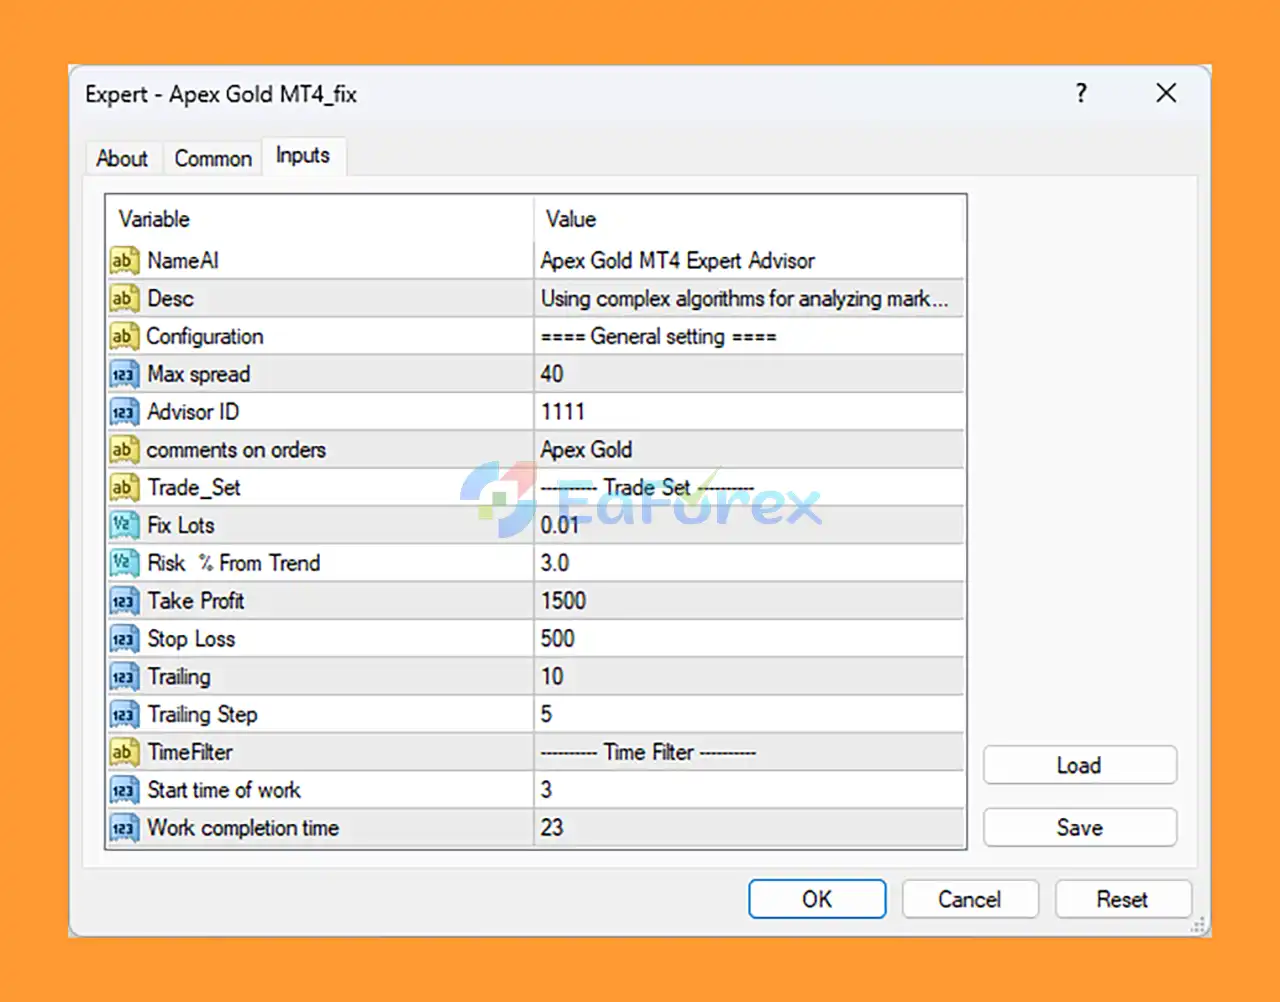
Task: Click the icon next to Stop Loss
Action: click(x=123, y=639)
